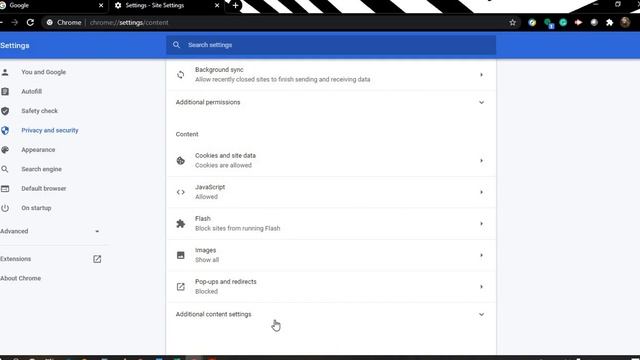Click the red arrow extension icon
640x360 pixels.
coord(578,22)
